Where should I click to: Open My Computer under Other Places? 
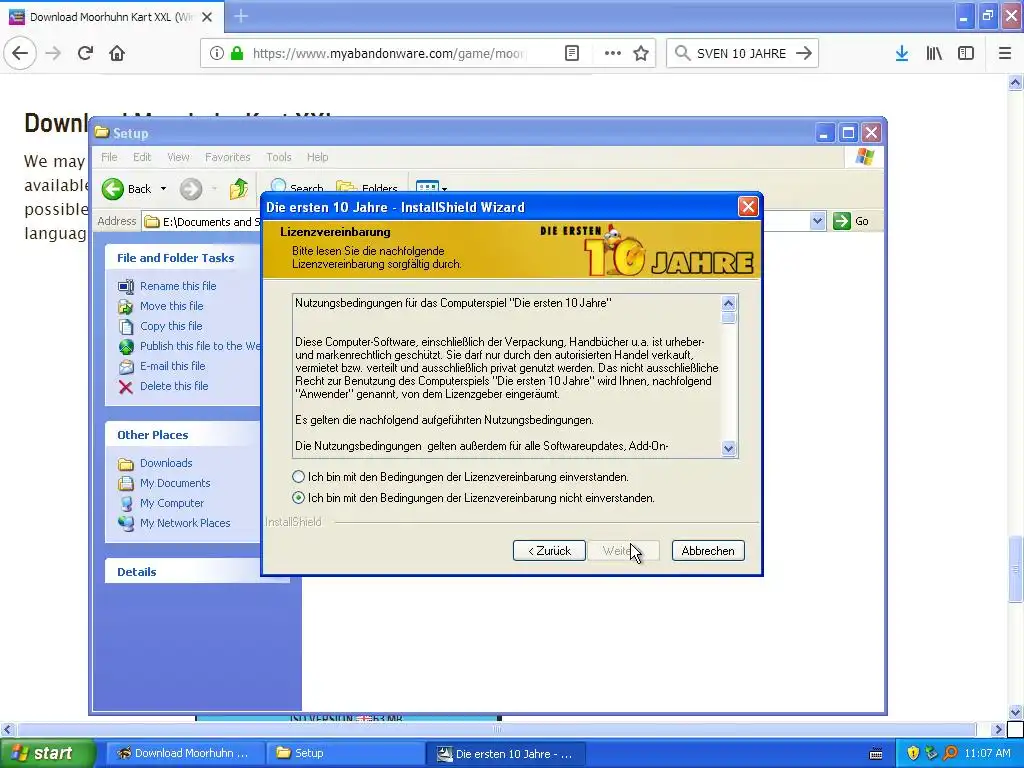[x=172, y=503]
